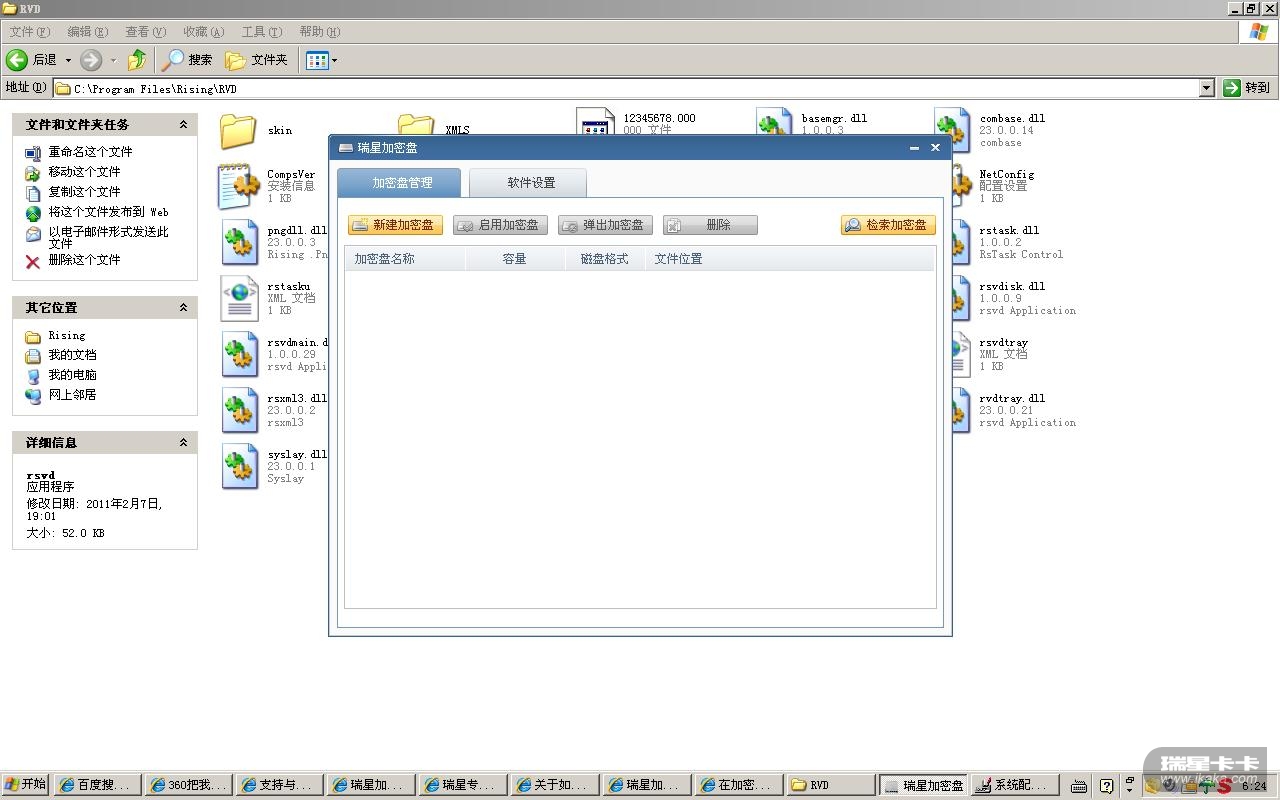Open 我的文档 in 其它位置

72,355
